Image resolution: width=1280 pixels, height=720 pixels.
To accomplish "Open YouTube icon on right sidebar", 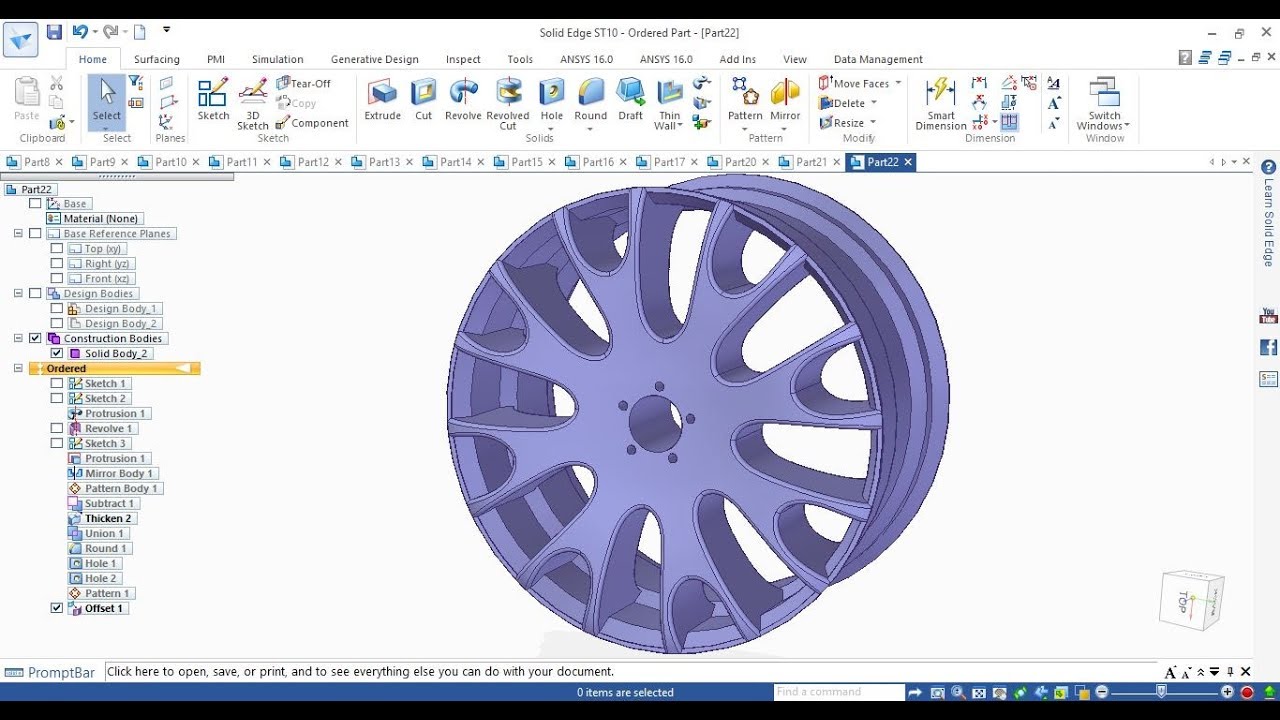I will 1269,317.
